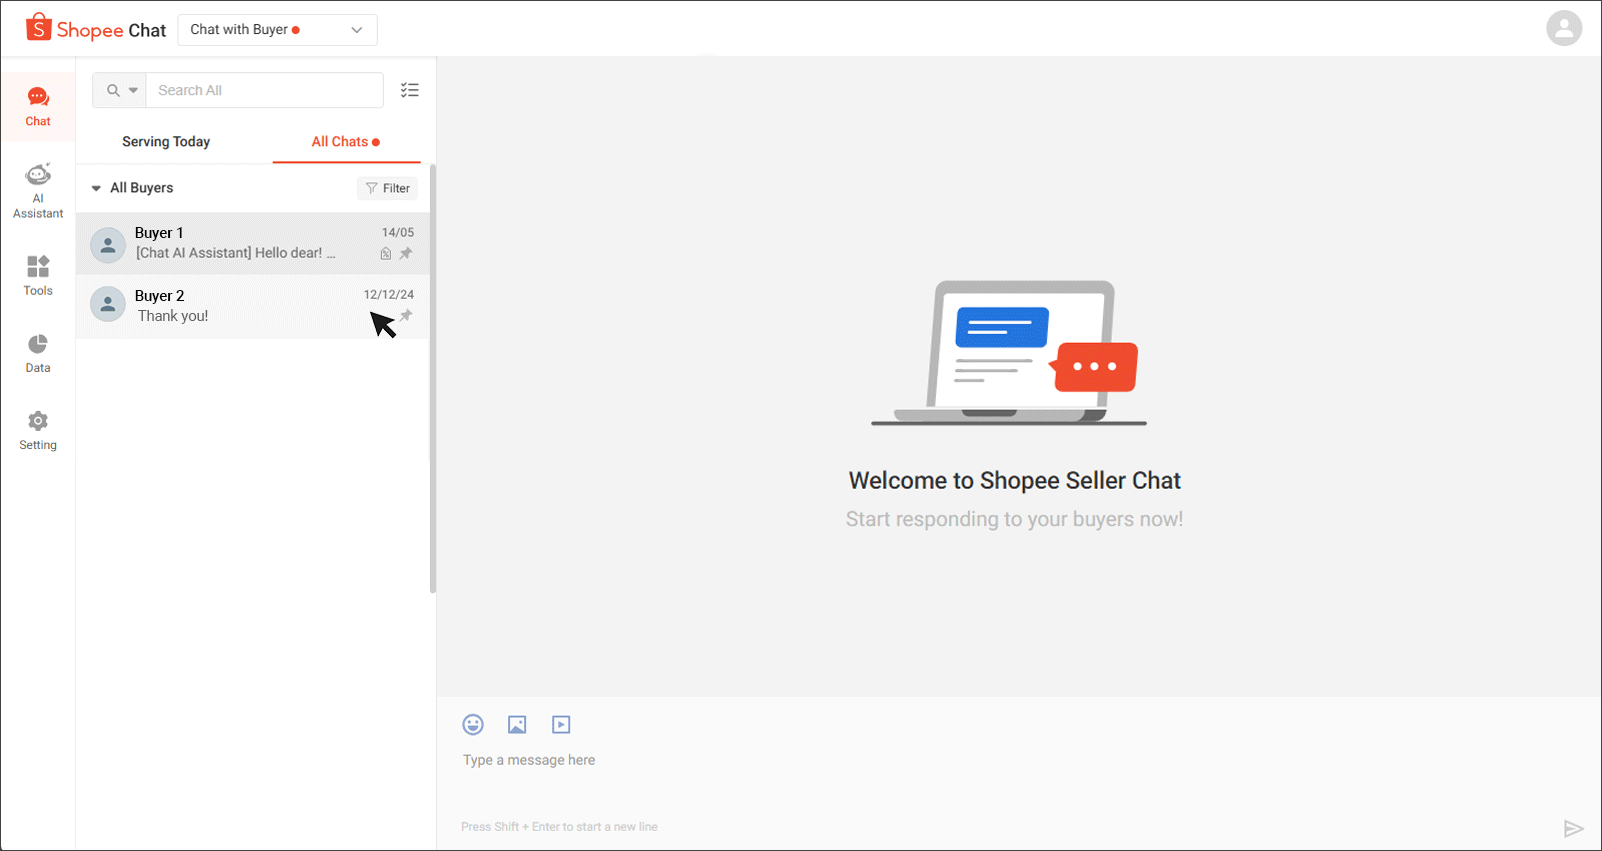Switch to All Chats tab
This screenshot has height=851, width=1602.
coord(346,142)
